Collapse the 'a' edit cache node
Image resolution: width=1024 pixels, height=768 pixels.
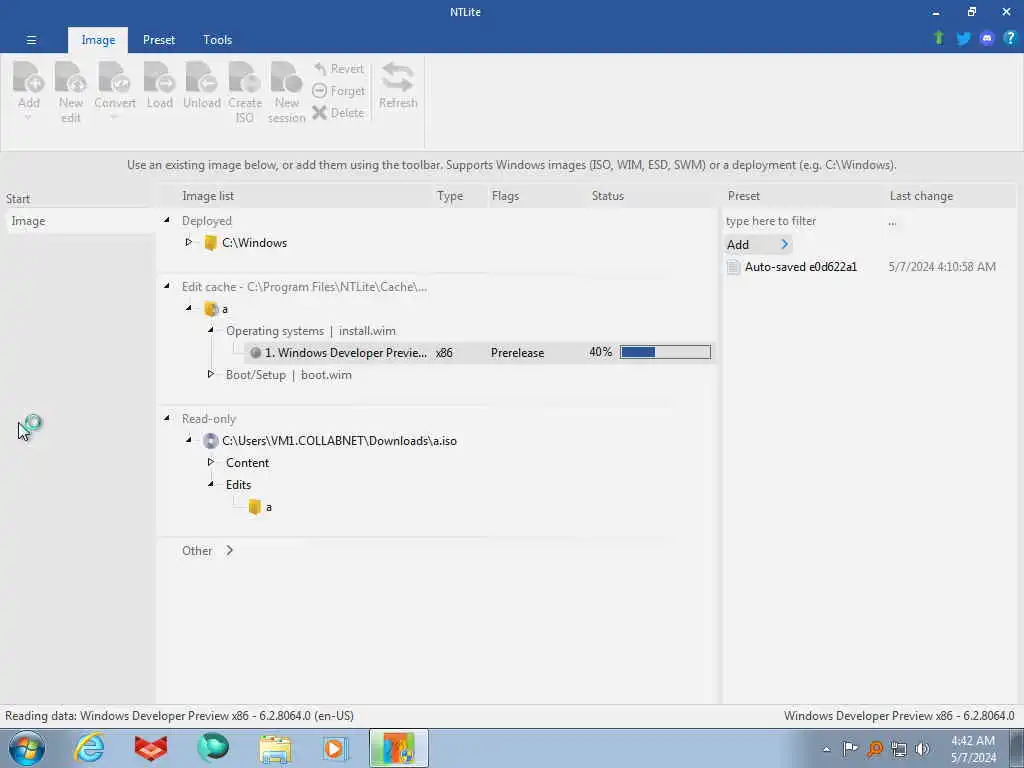click(189, 308)
